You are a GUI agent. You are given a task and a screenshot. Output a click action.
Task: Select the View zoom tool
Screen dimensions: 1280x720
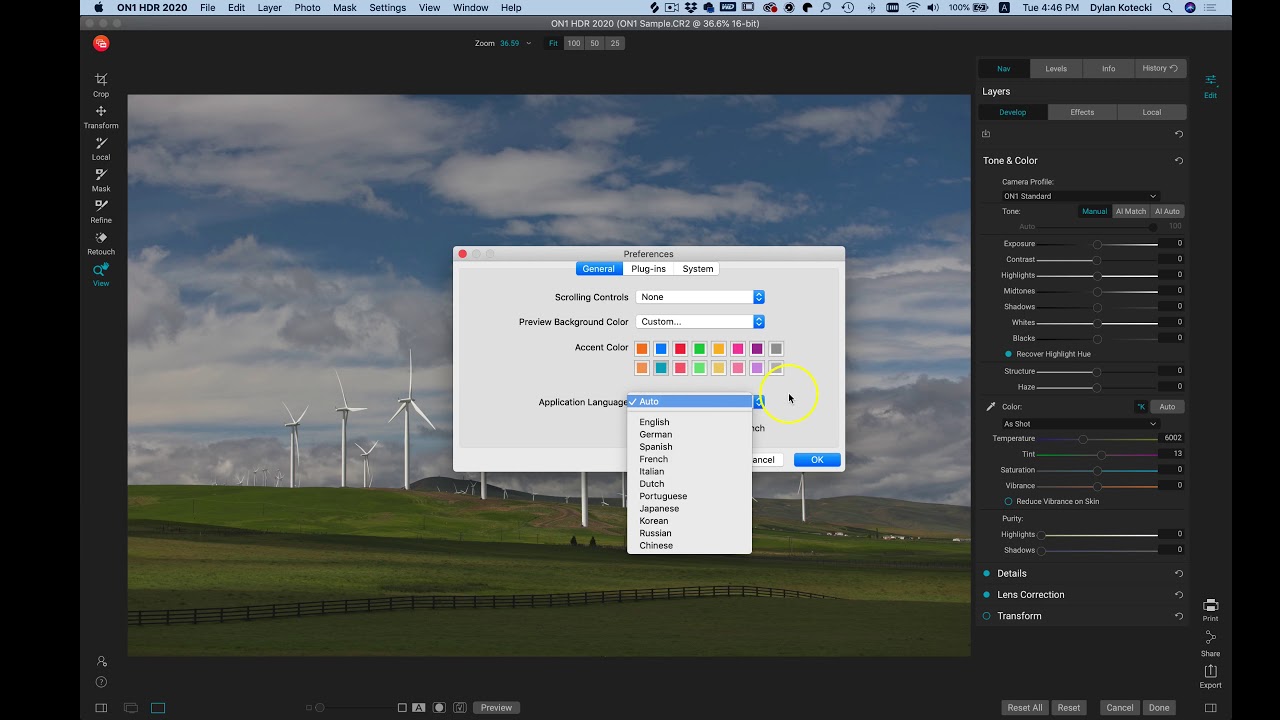[101, 274]
